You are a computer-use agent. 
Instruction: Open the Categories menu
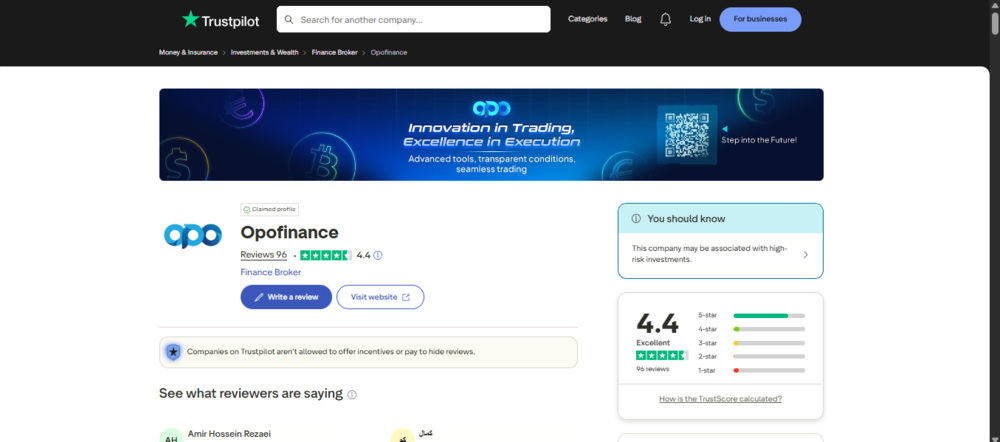[587, 19]
